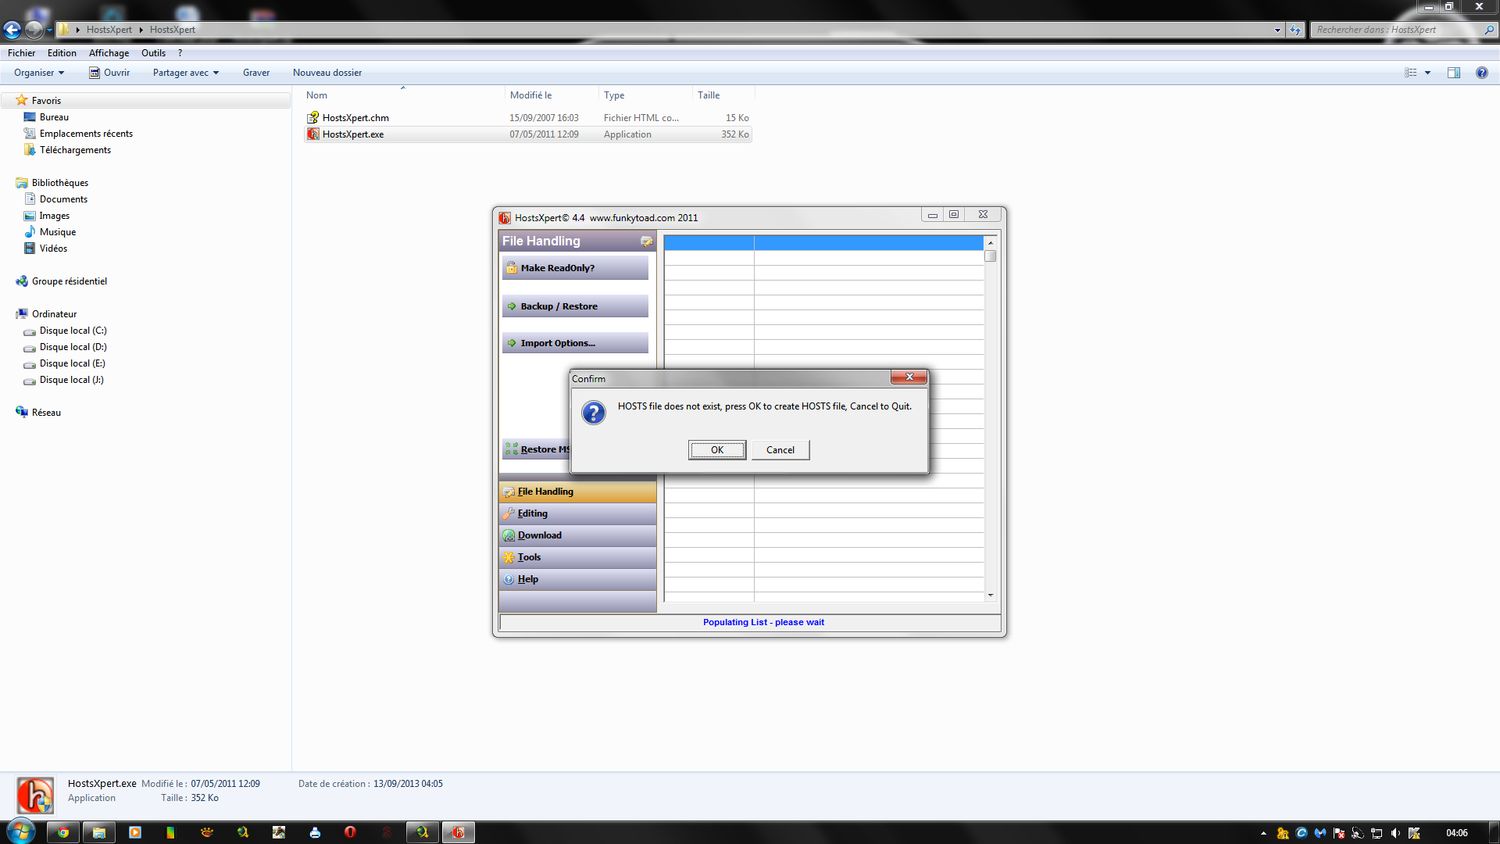This screenshot has height=844, width=1500.
Task: Open the ? help menu in Explorer
Action: point(180,53)
